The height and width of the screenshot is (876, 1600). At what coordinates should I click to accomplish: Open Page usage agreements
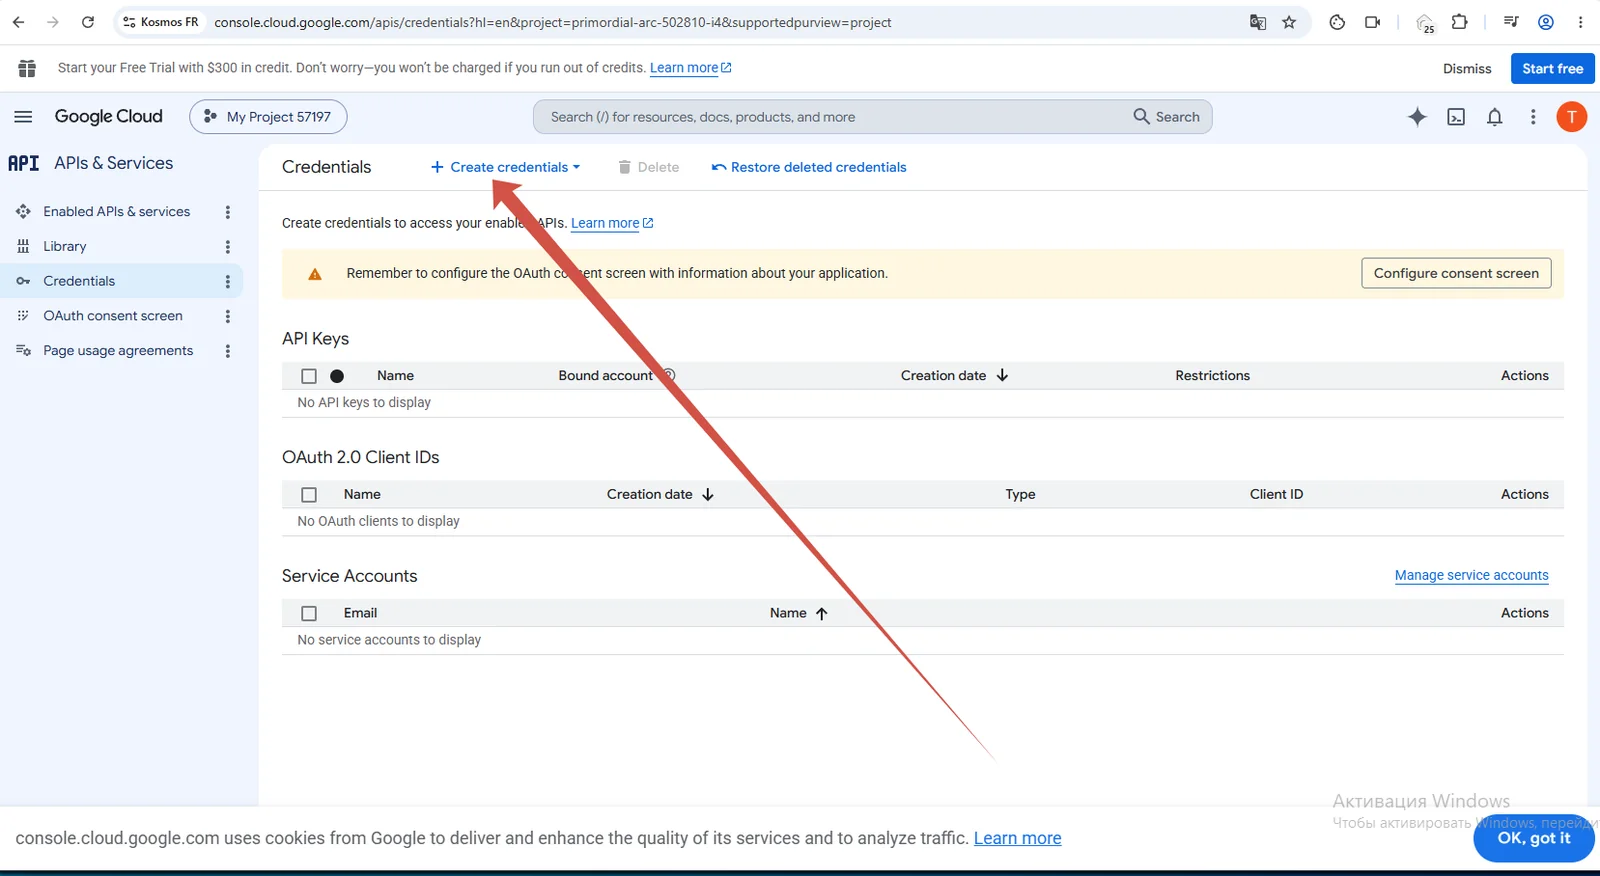point(118,351)
